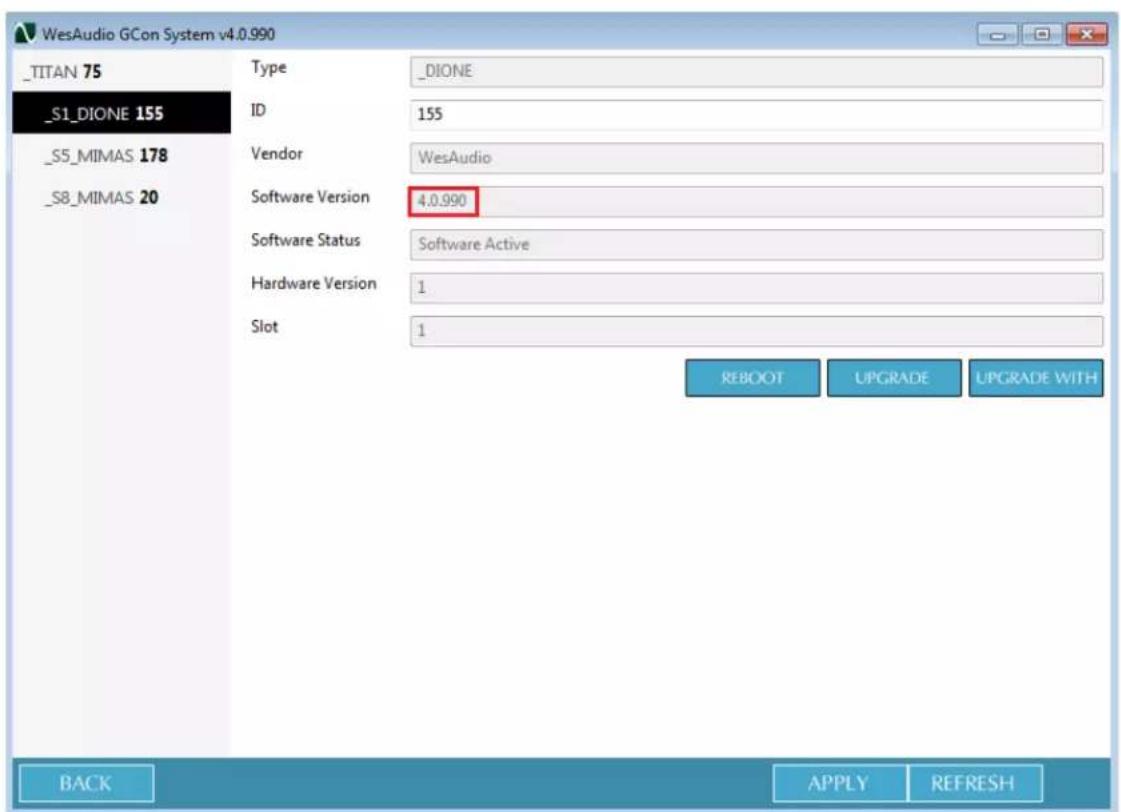
Task: Click the UPGRADE WITH button
Action: (1036, 377)
